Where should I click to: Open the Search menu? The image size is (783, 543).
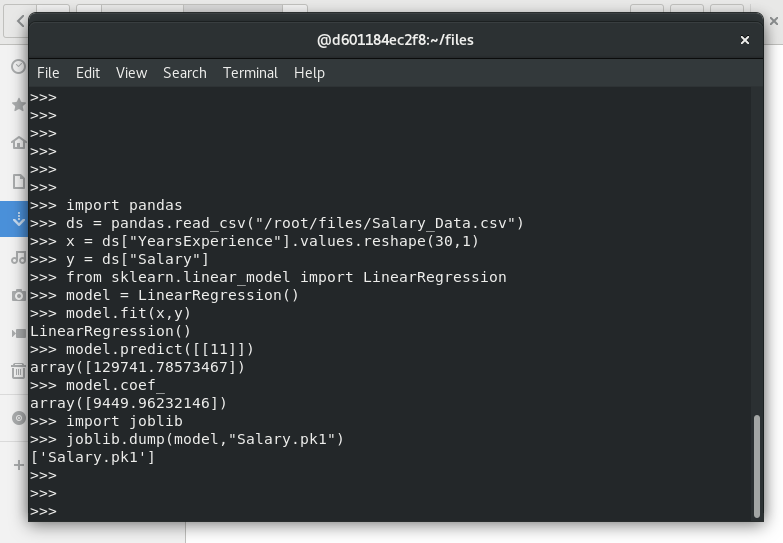pos(185,73)
